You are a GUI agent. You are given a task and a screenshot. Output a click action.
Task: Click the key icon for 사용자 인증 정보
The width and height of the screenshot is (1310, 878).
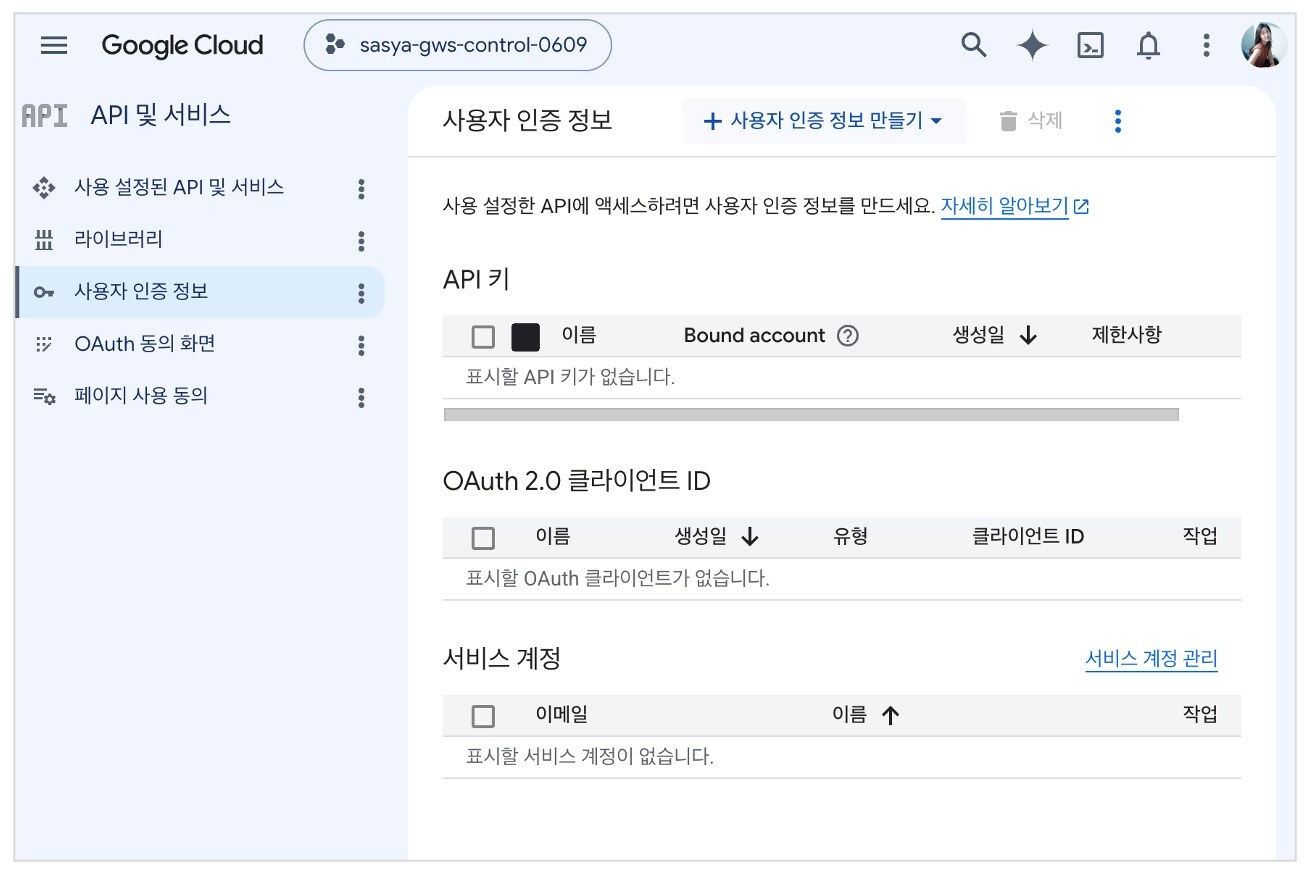[44, 292]
